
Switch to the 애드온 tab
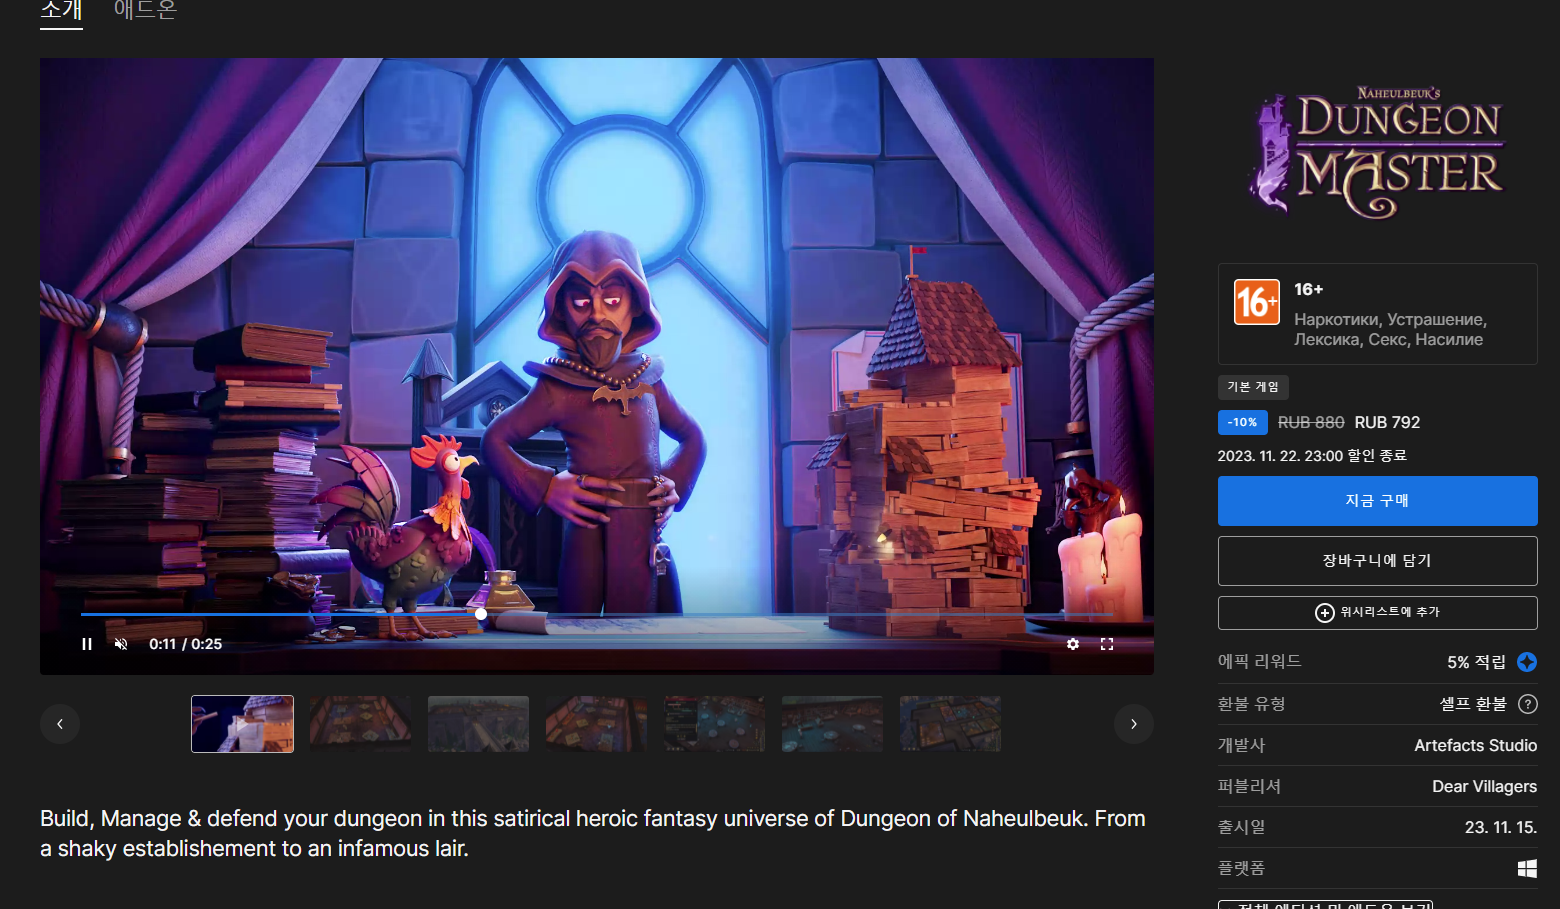tap(145, 11)
